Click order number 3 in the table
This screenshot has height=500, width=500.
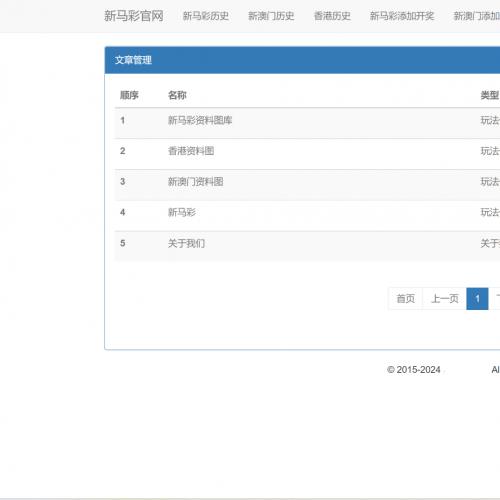(123, 182)
